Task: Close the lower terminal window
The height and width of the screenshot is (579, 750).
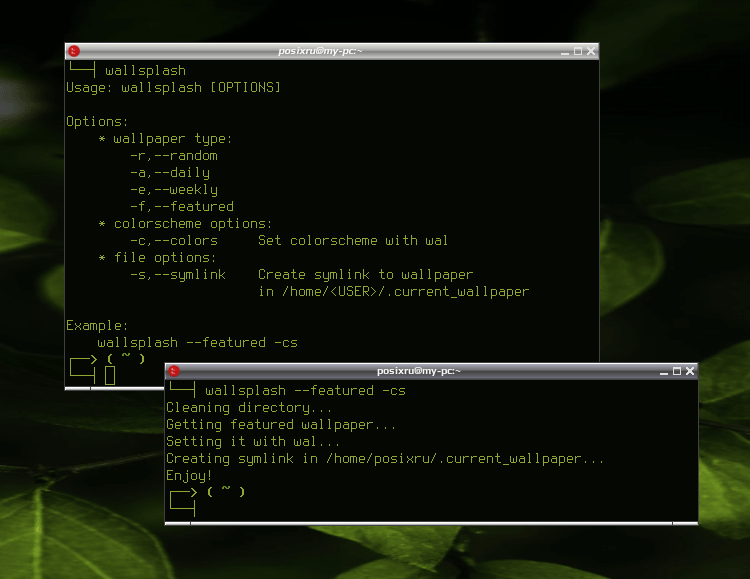Action: click(690, 371)
